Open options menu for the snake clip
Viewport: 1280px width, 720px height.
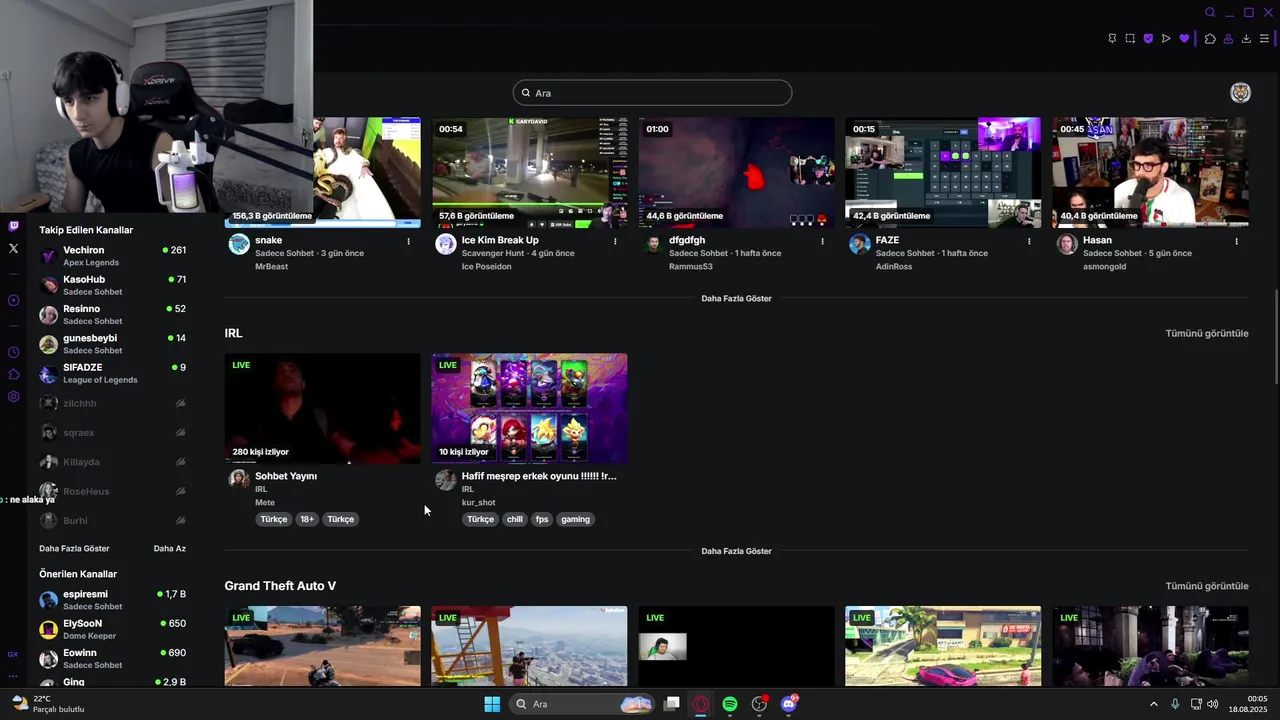tap(408, 241)
